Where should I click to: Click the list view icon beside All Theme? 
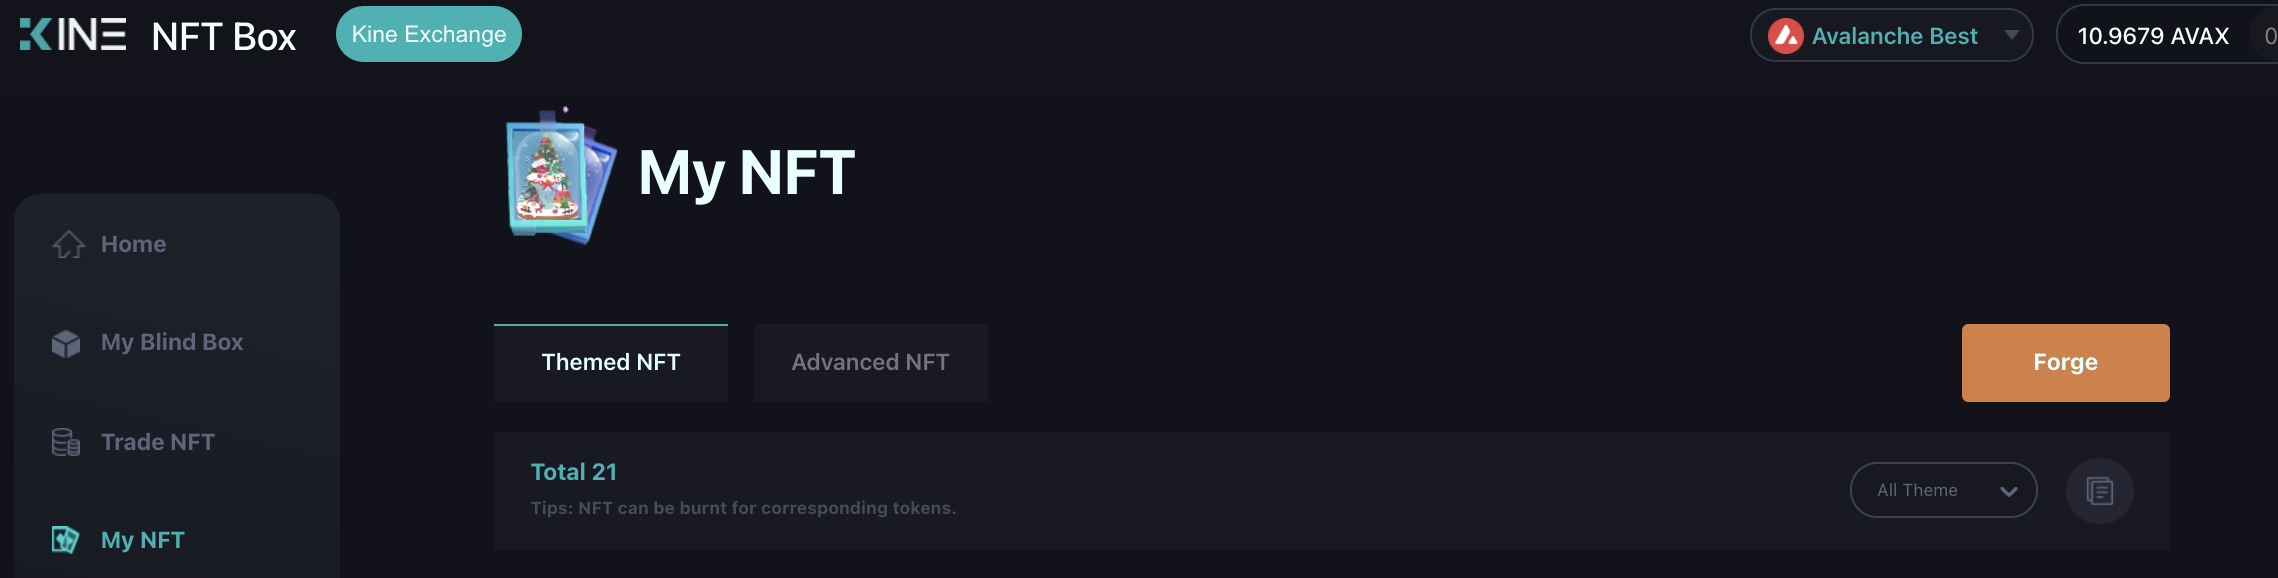tap(2099, 491)
